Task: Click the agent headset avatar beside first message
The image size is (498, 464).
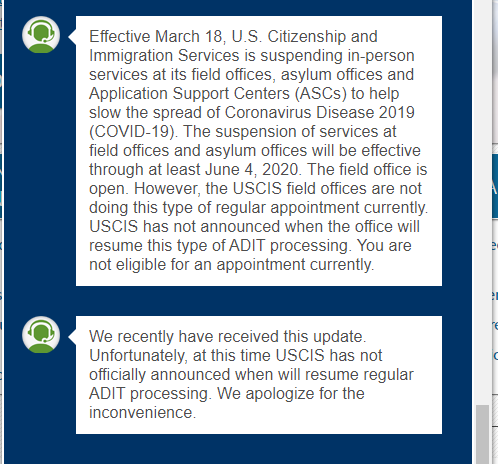Action: 41,35
